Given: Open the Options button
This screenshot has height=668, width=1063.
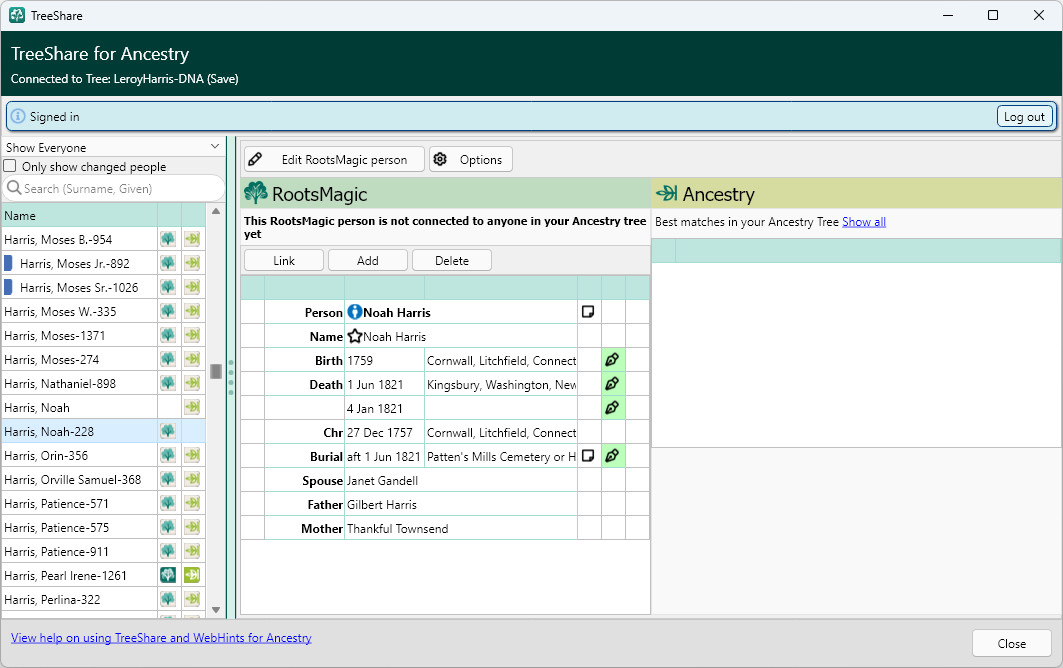Looking at the screenshot, I should coord(470,159).
